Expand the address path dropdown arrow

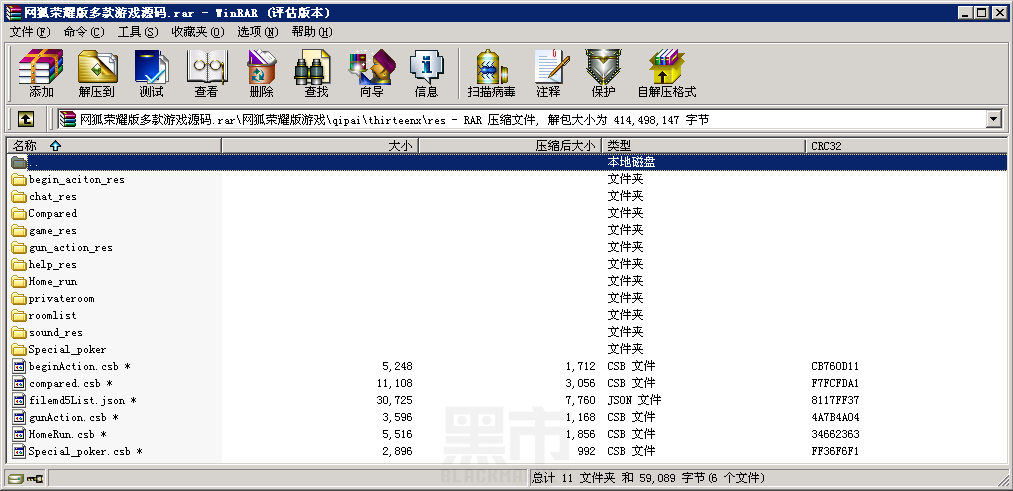pyautogui.click(x=993, y=120)
